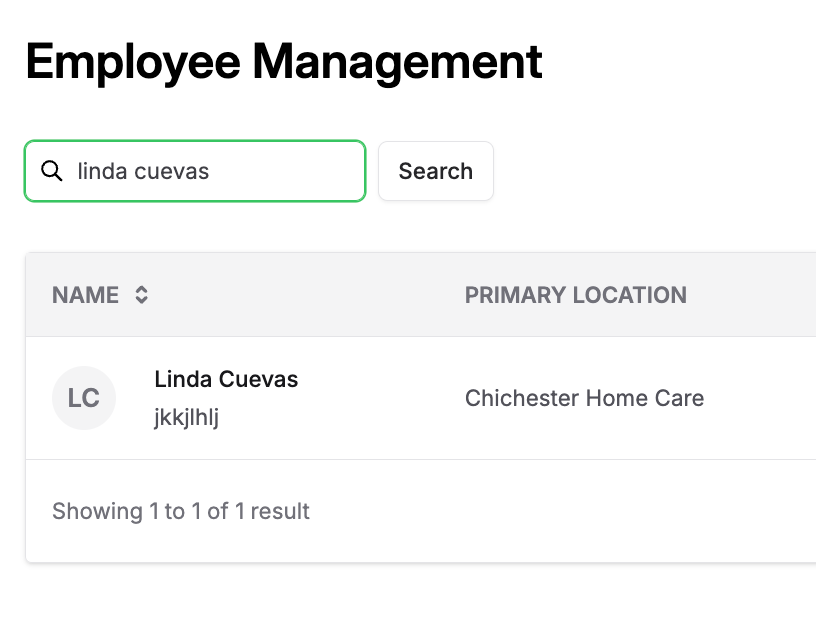Expand sorting options via the NAME column chevrons
This screenshot has height=628, width=816.
[141, 295]
